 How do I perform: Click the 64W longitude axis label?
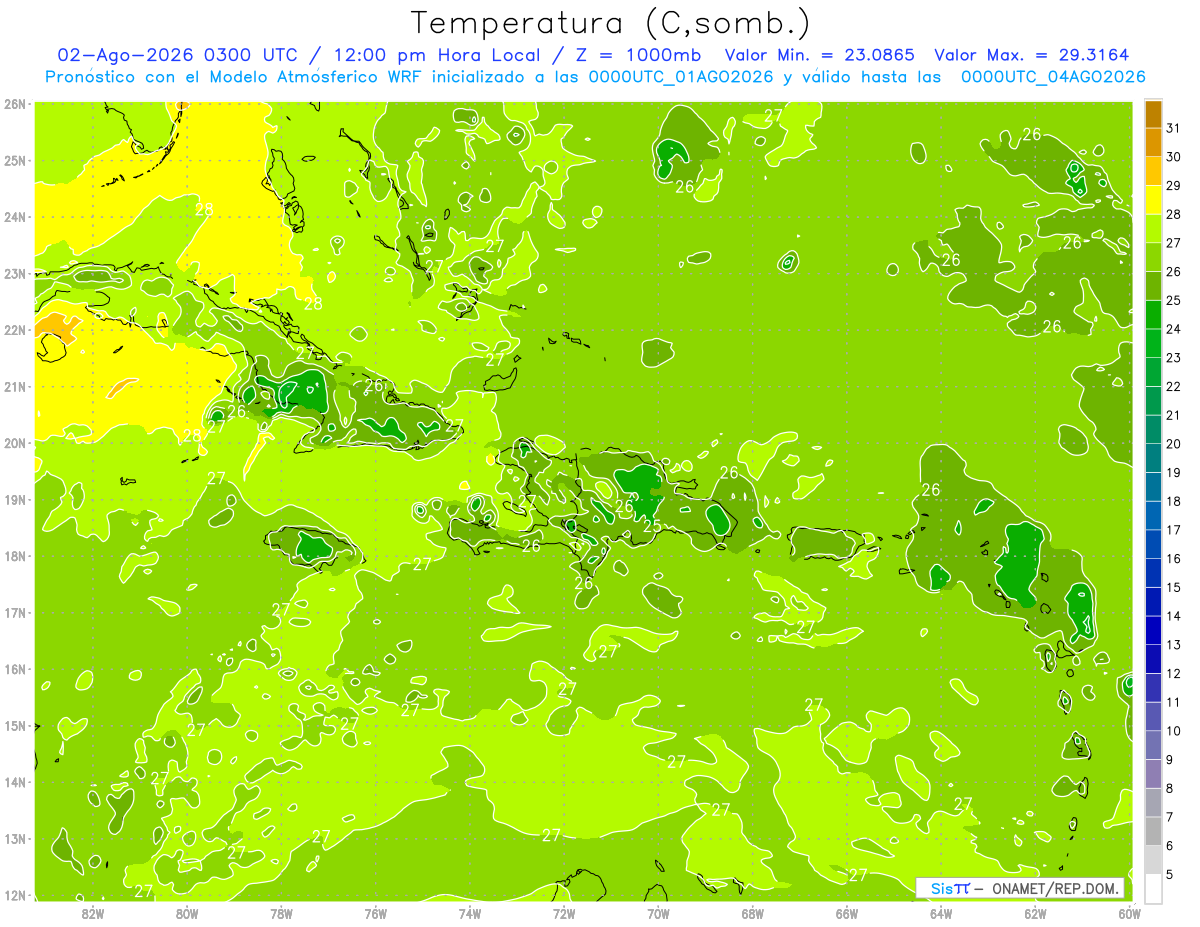pyautogui.click(x=941, y=913)
